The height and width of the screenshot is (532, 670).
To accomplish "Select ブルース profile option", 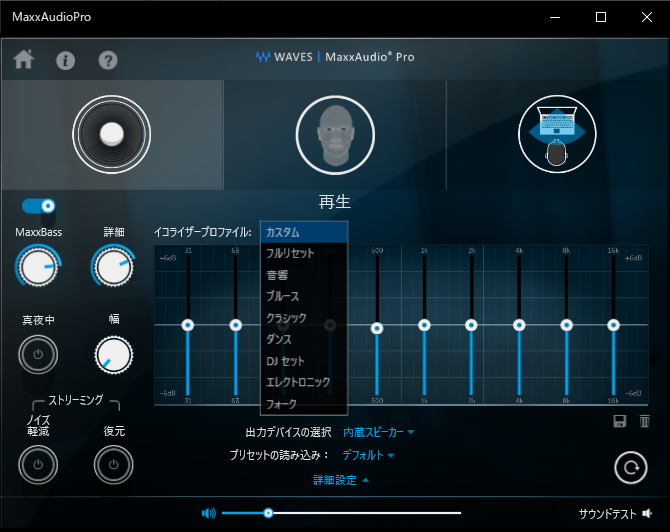I will click(304, 296).
